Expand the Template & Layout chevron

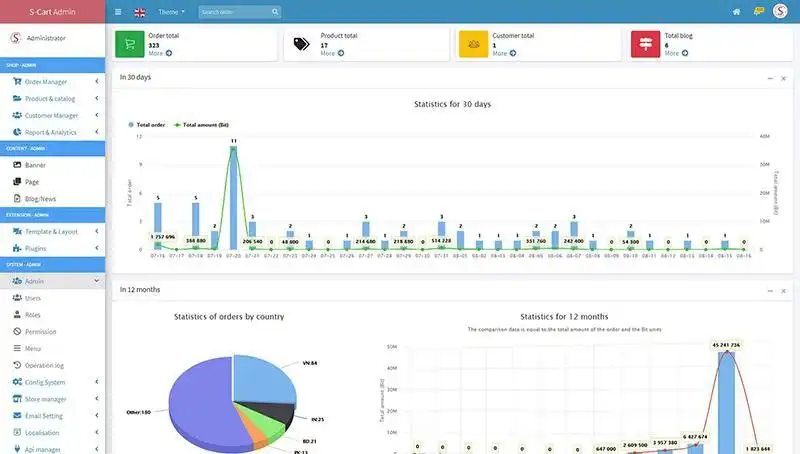(96, 231)
